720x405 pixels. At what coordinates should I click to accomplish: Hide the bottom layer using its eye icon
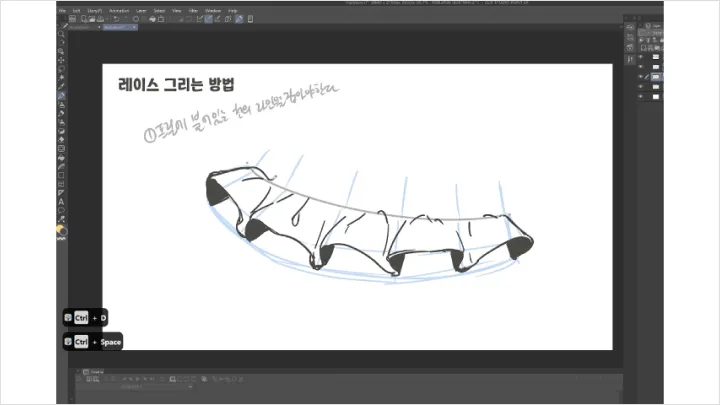[641, 96]
